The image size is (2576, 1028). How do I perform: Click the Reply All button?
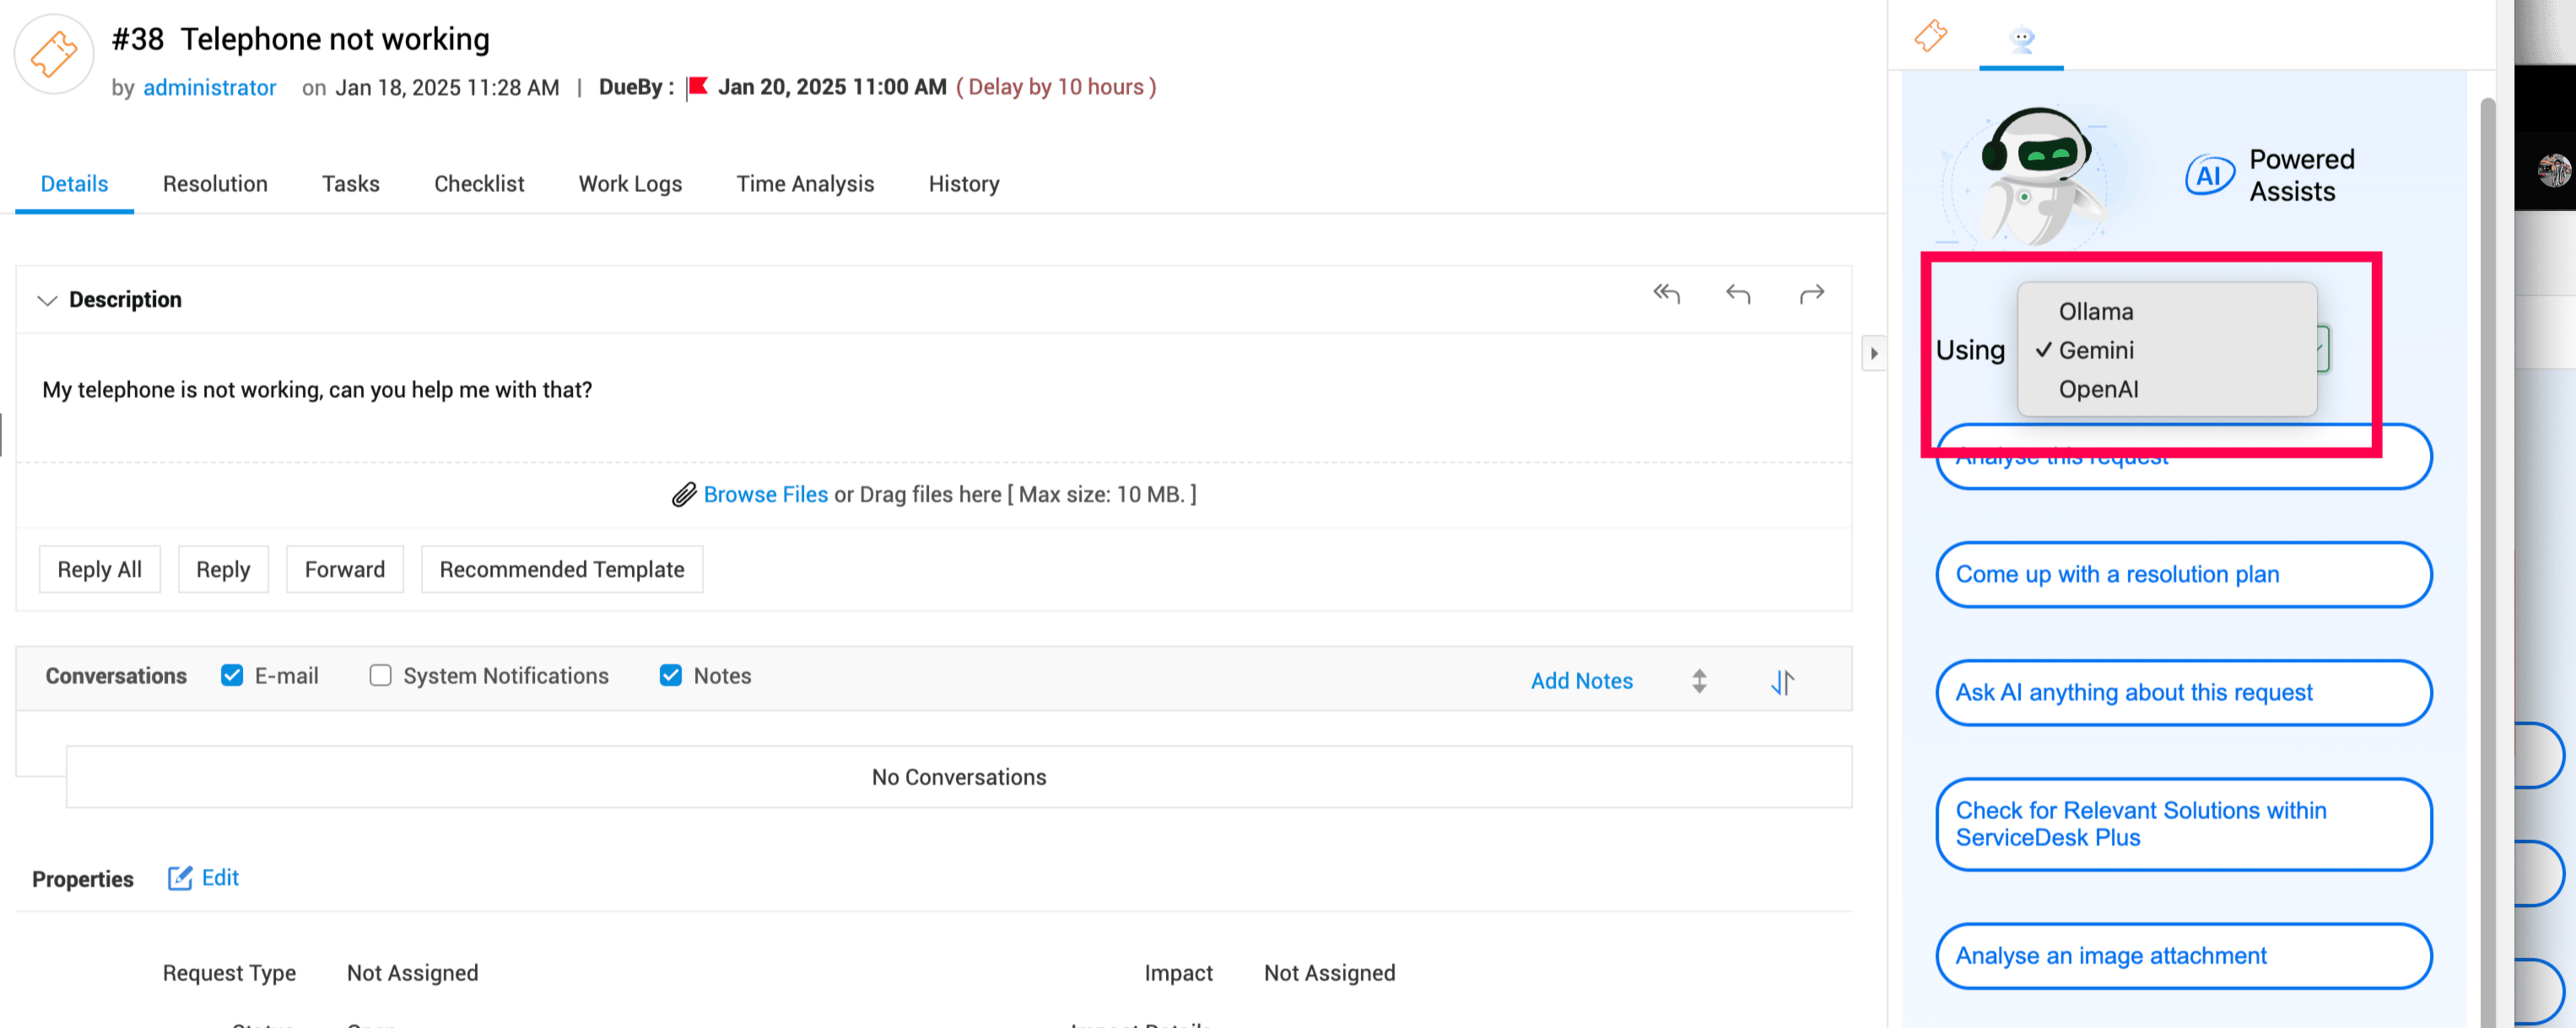99,569
